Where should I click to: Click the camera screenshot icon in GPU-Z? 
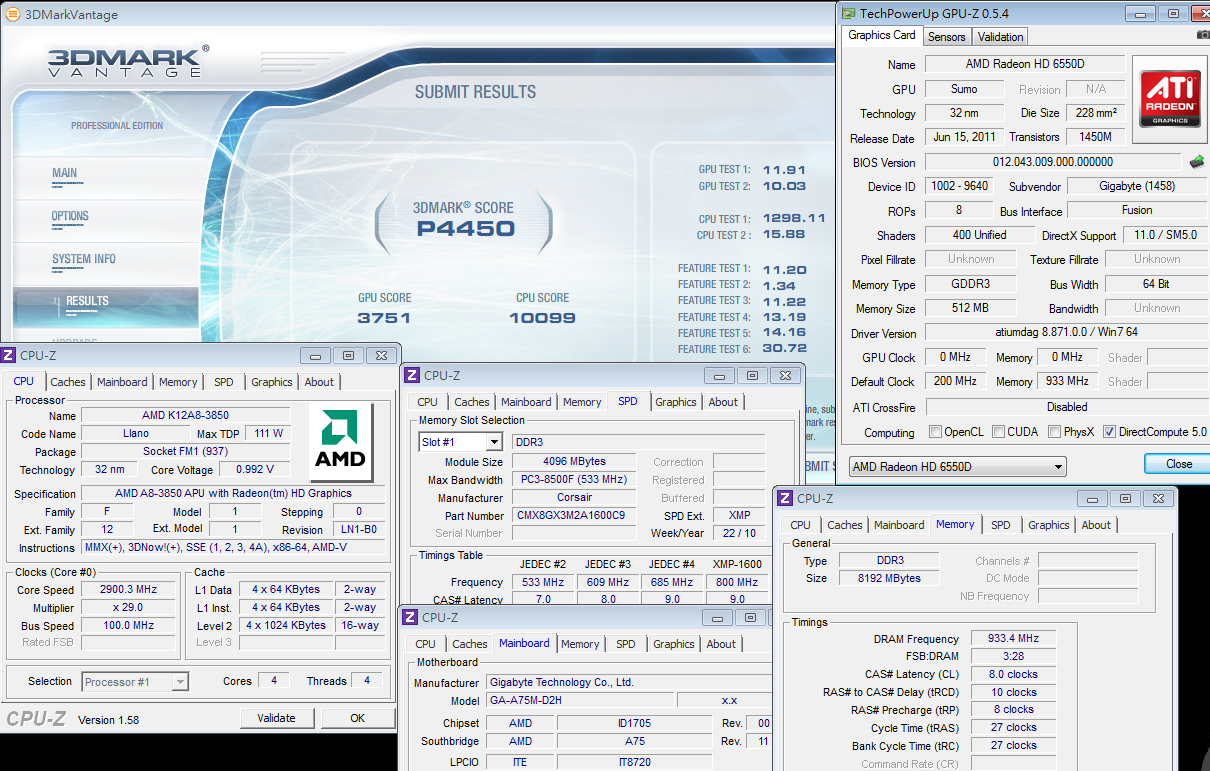(1203, 36)
